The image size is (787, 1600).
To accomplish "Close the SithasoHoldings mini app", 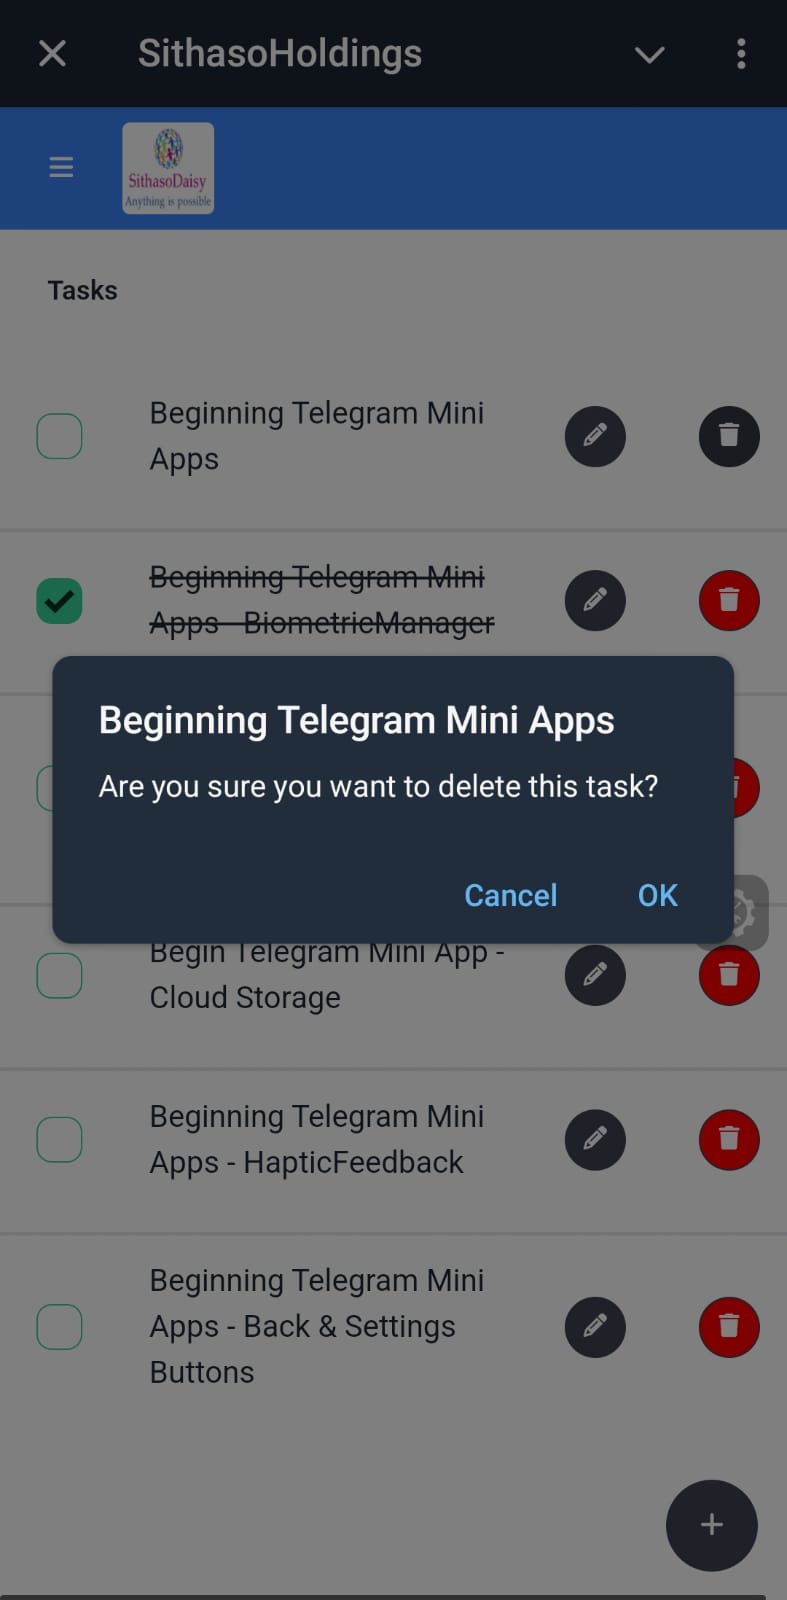I will 52,54.
